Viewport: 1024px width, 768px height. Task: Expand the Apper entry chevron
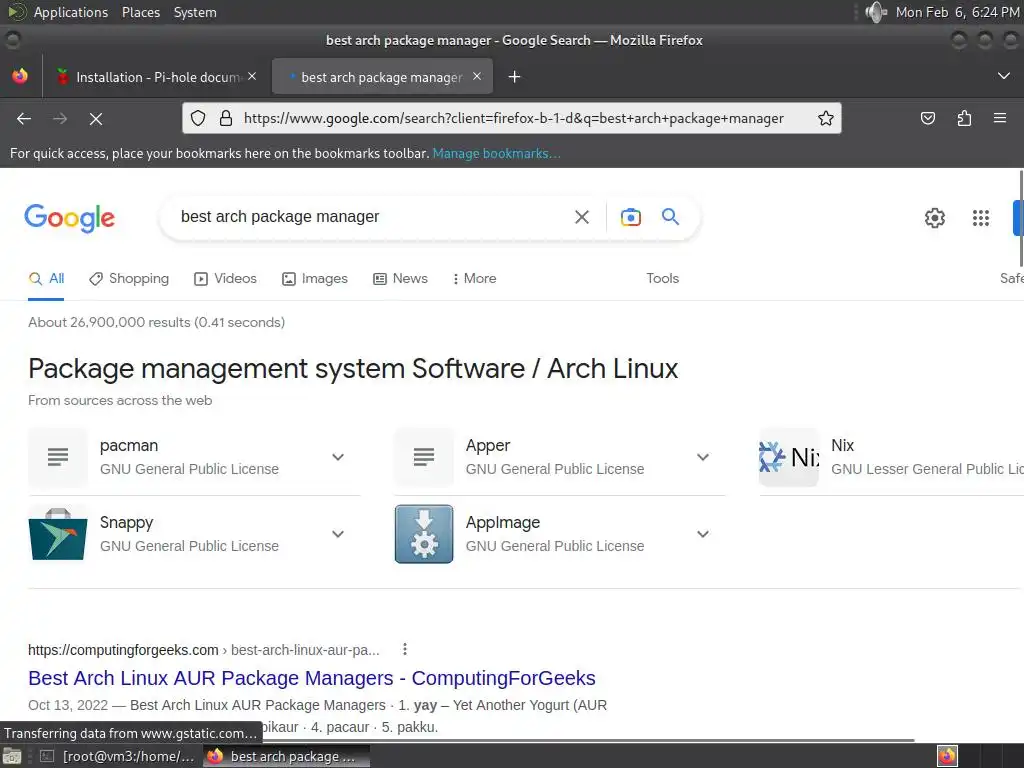pyautogui.click(x=703, y=457)
